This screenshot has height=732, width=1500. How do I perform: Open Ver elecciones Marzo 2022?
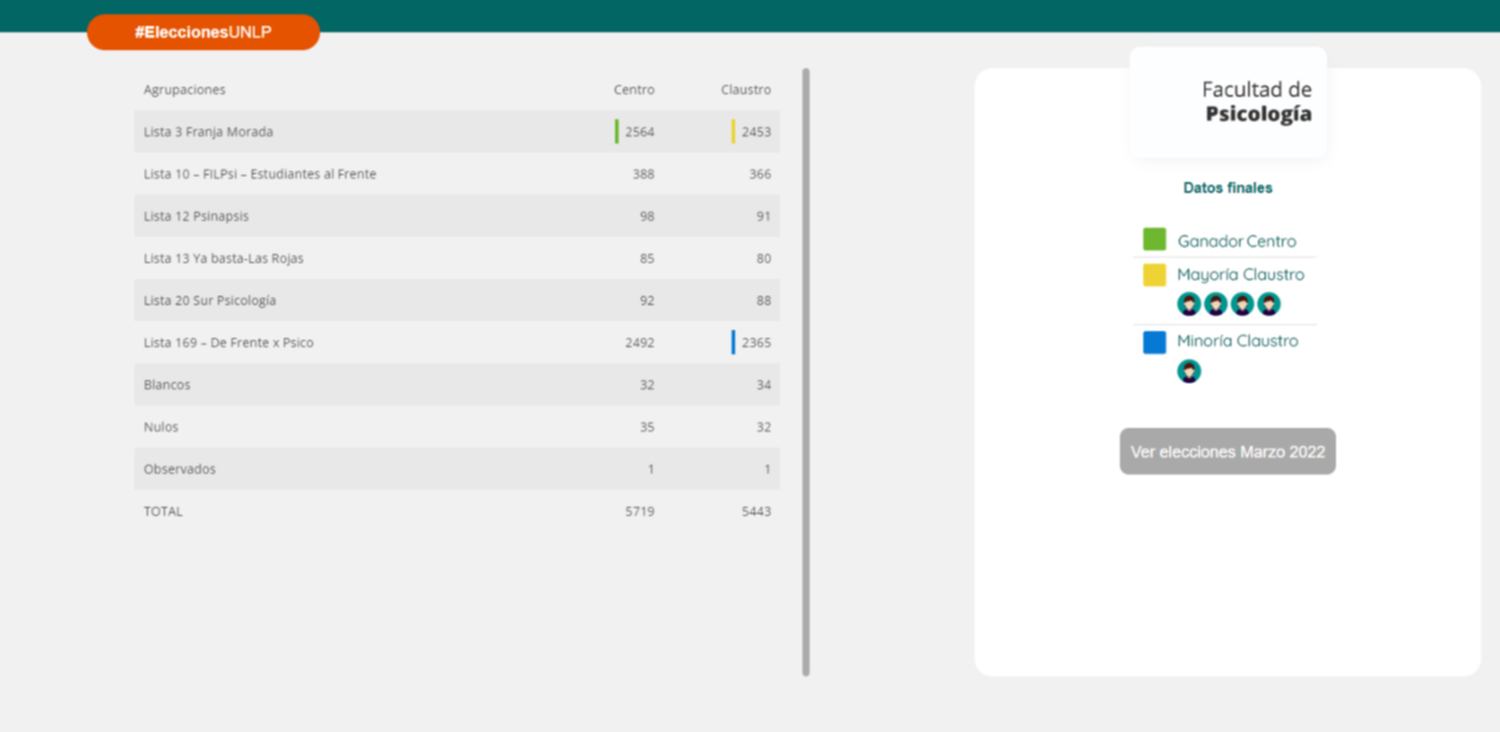point(1227,452)
